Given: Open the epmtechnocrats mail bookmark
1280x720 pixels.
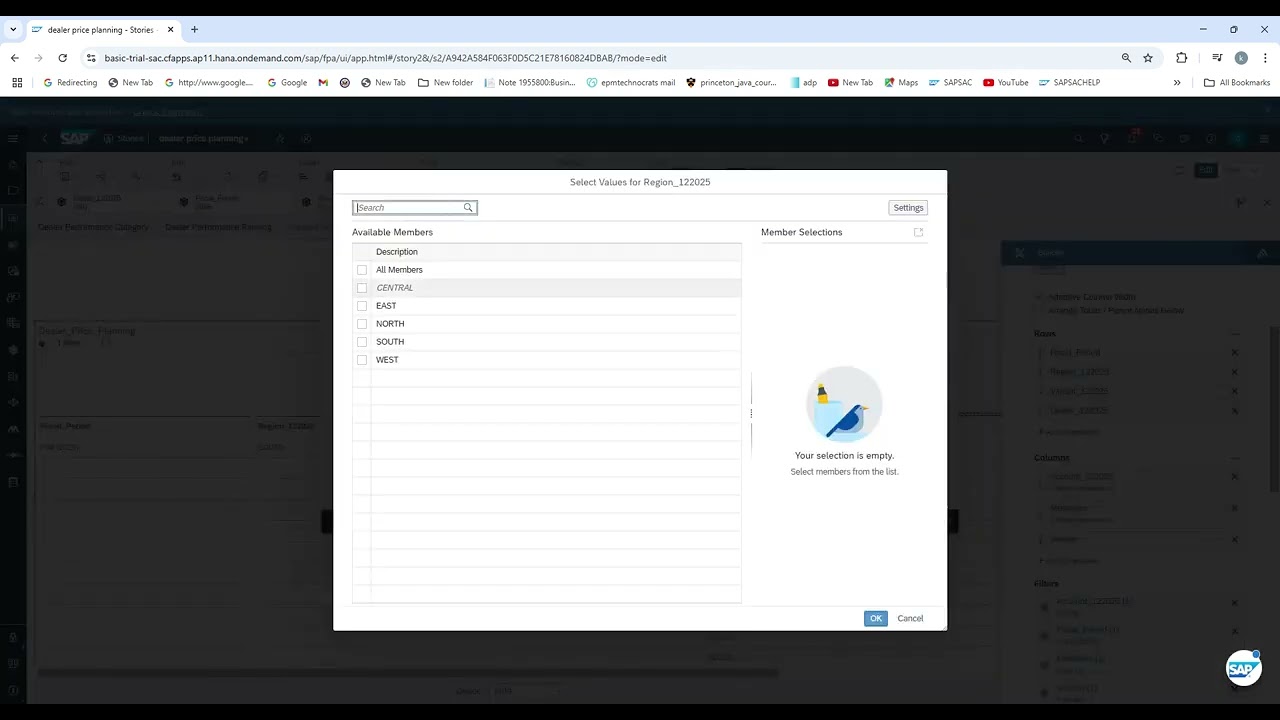Looking at the screenshot, I should (x=631, y=83).
